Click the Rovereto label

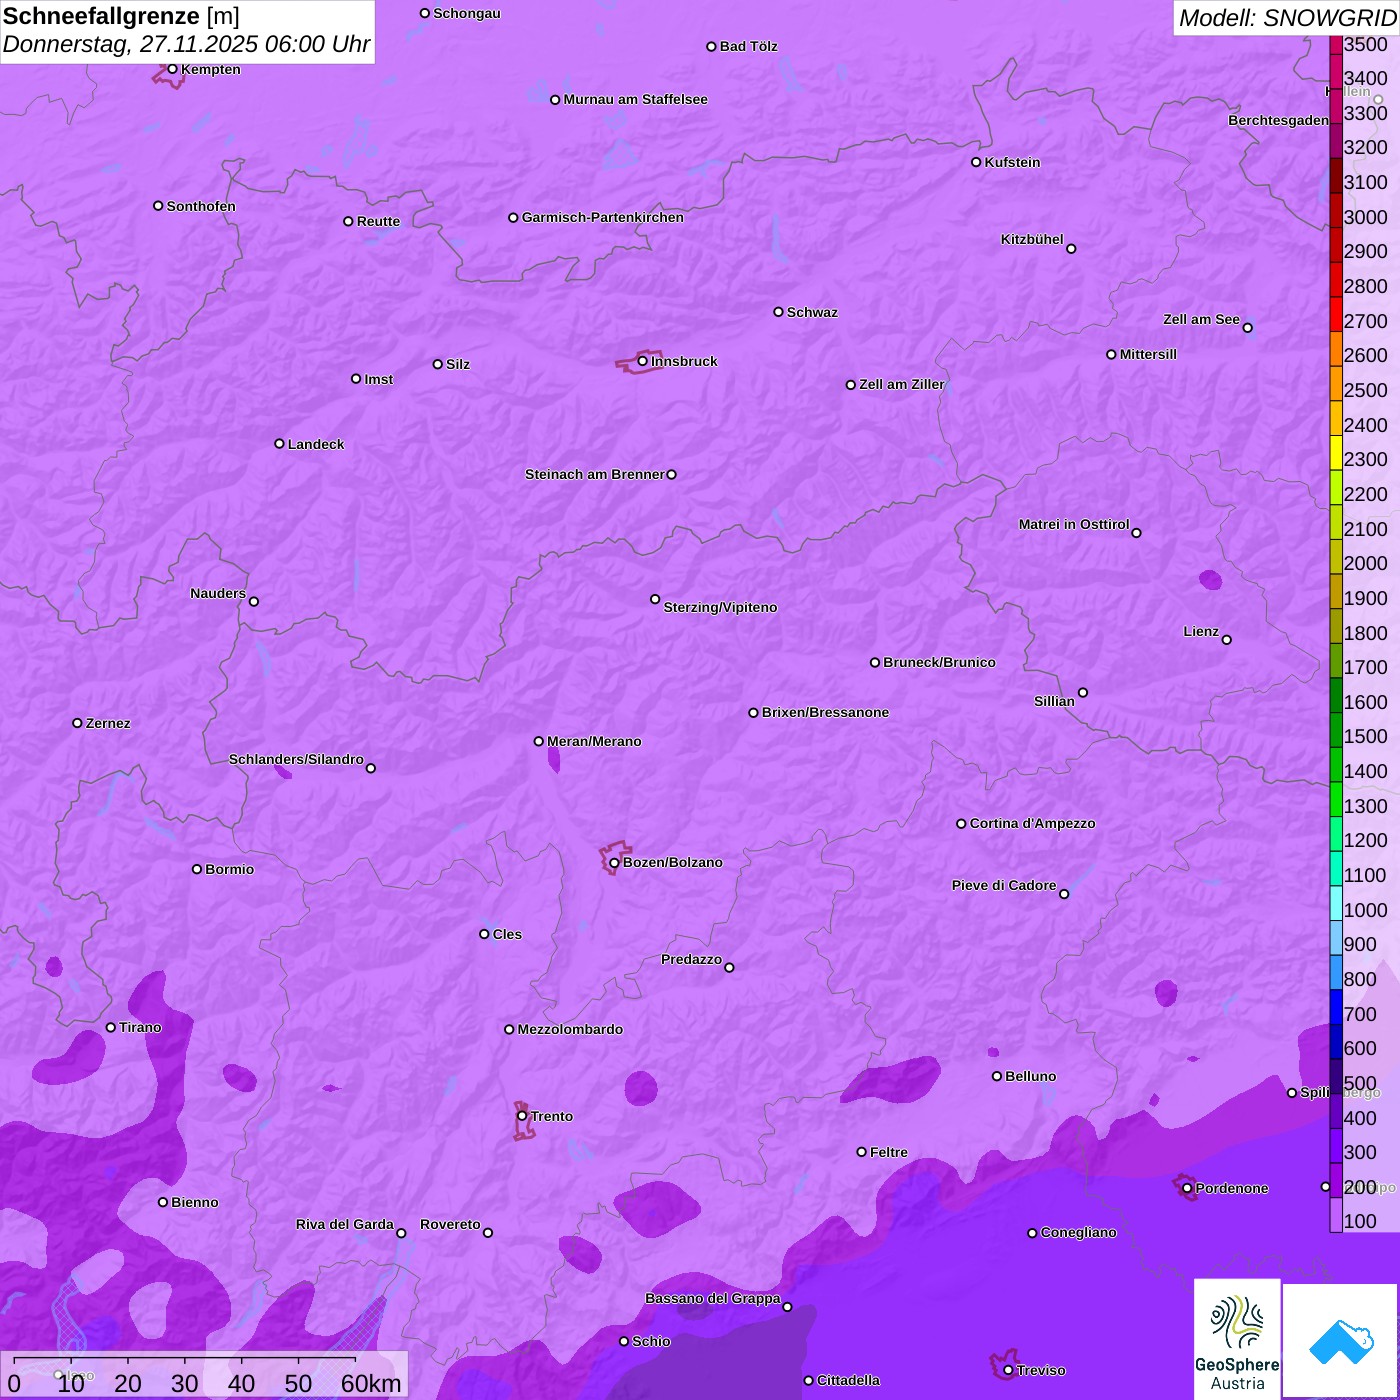tap(450, 1224)
